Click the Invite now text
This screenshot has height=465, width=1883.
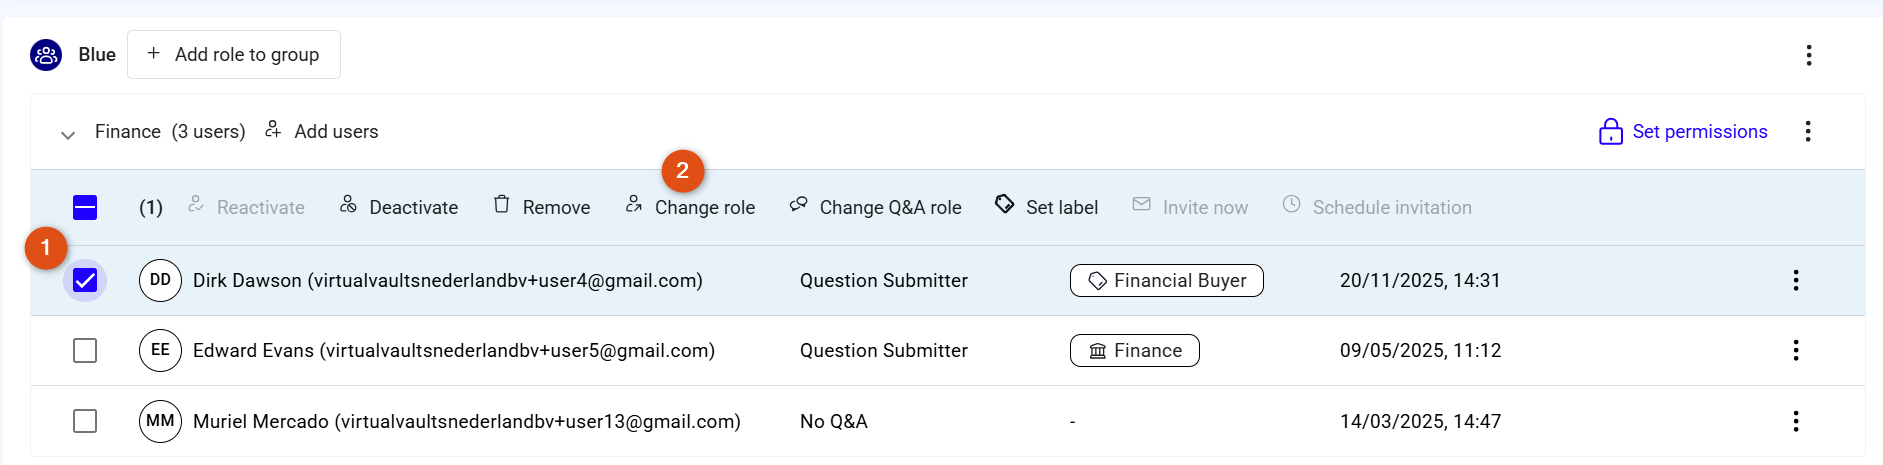pyautogui.click(x=1205, y=208)
